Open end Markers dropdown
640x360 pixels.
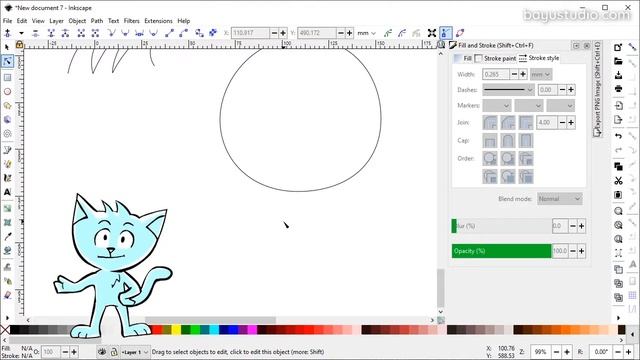click(x=561, y=106)
